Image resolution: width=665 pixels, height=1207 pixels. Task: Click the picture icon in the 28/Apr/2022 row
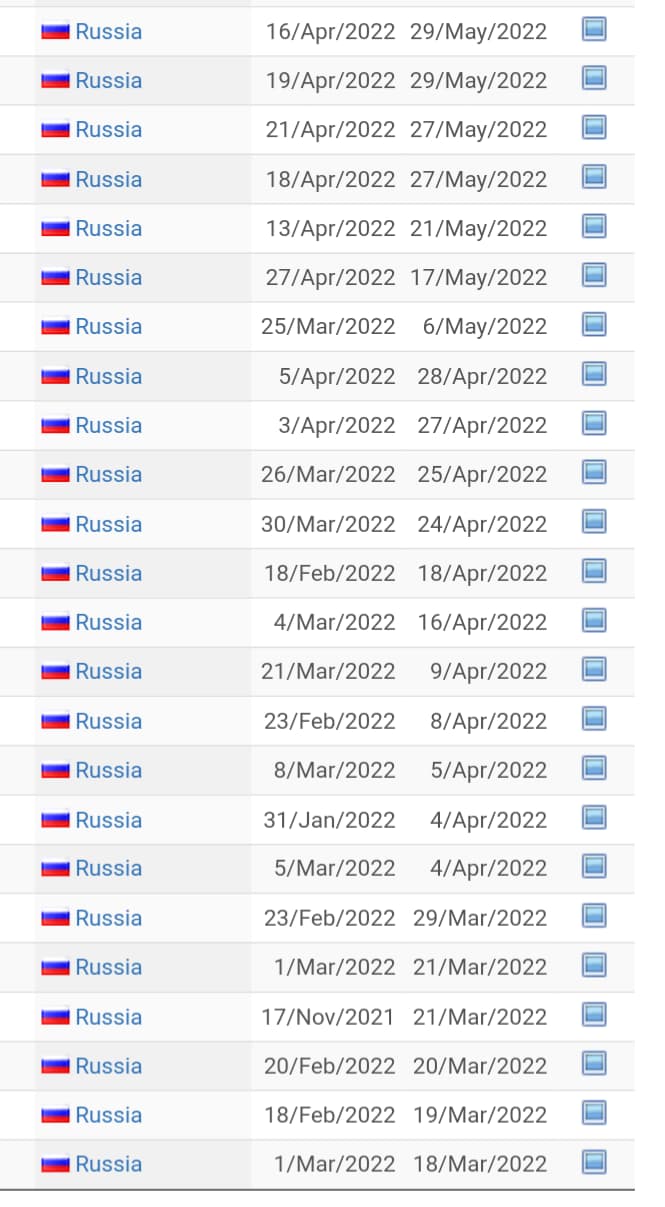(594, 375)
